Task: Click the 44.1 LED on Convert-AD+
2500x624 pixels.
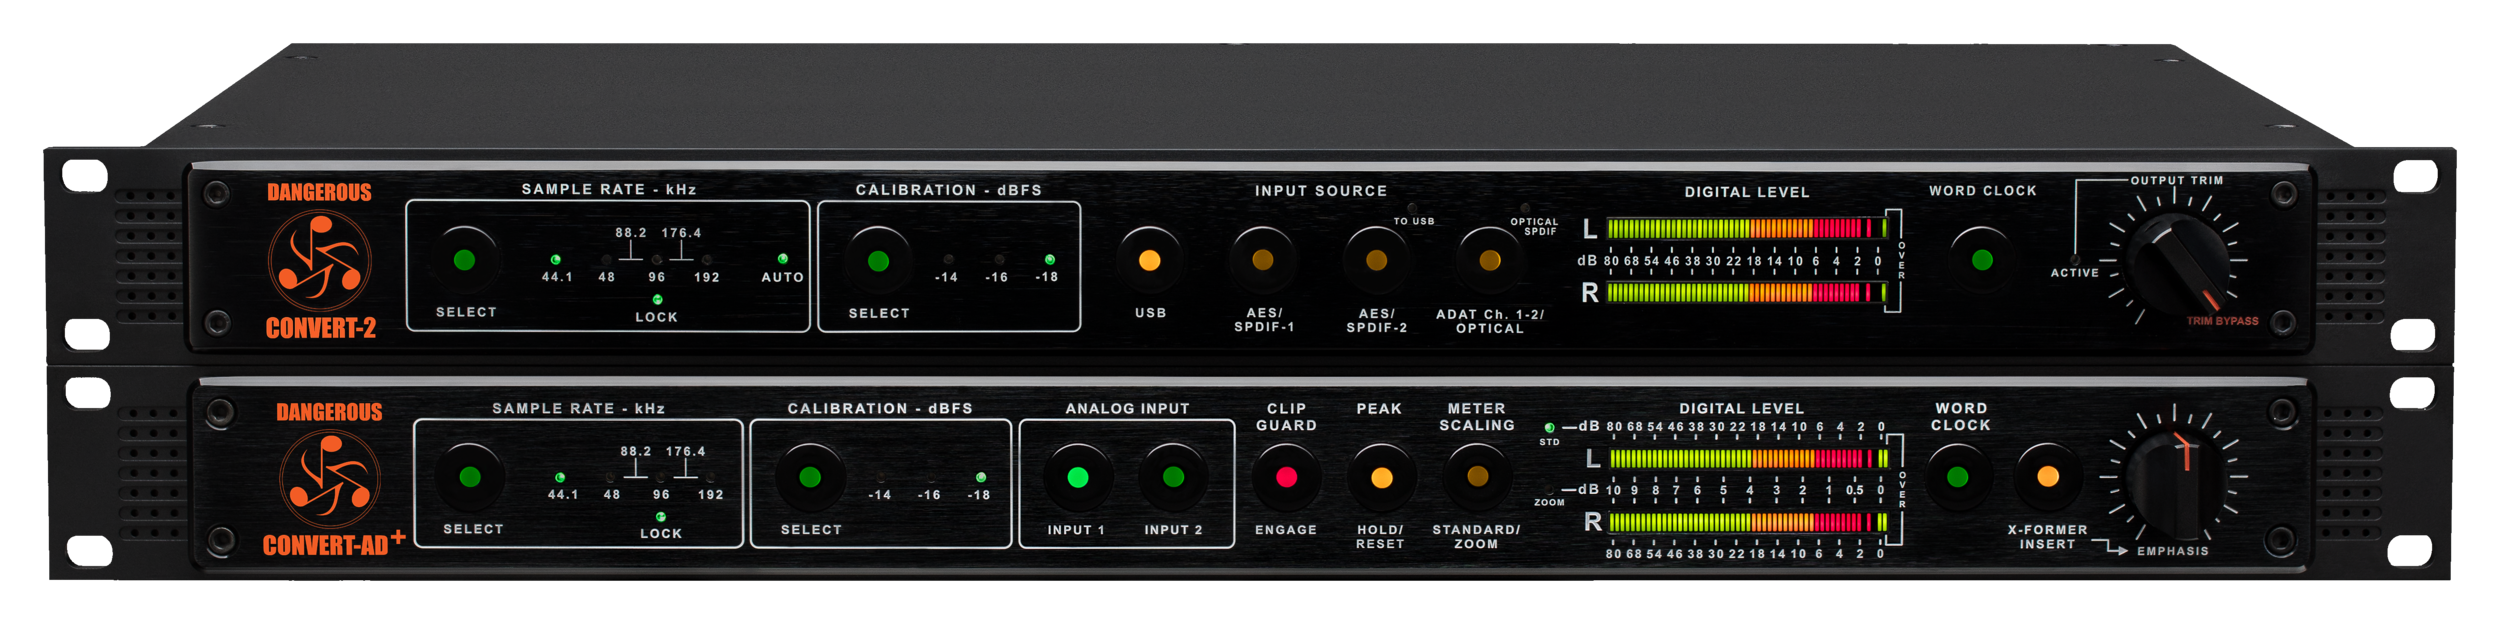Action: pos(560,478)
